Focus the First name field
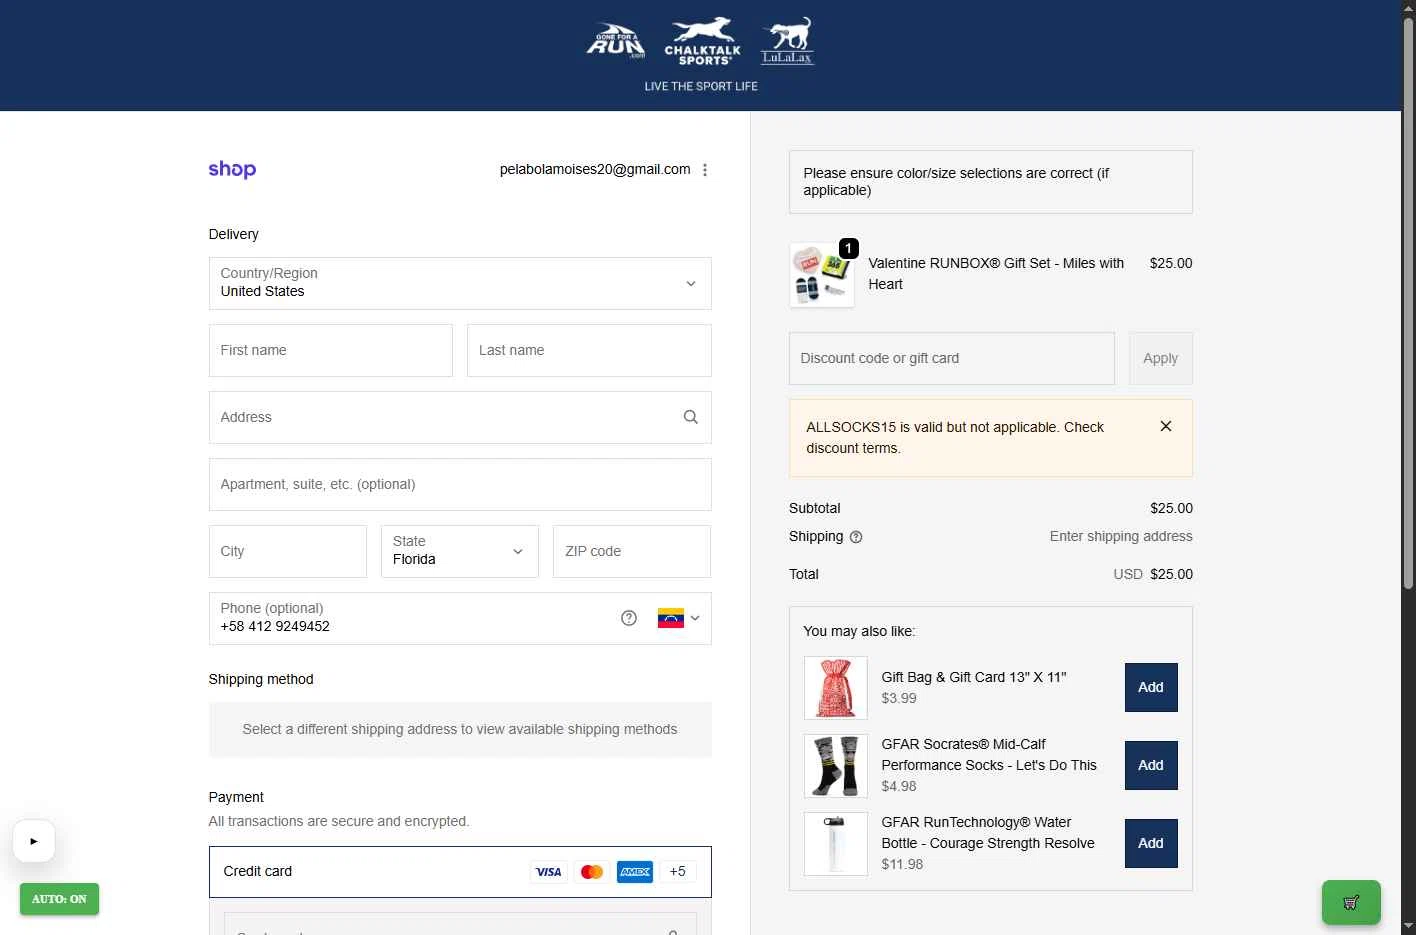Screen dimensions: 1416x935 (x=331, y=350)
